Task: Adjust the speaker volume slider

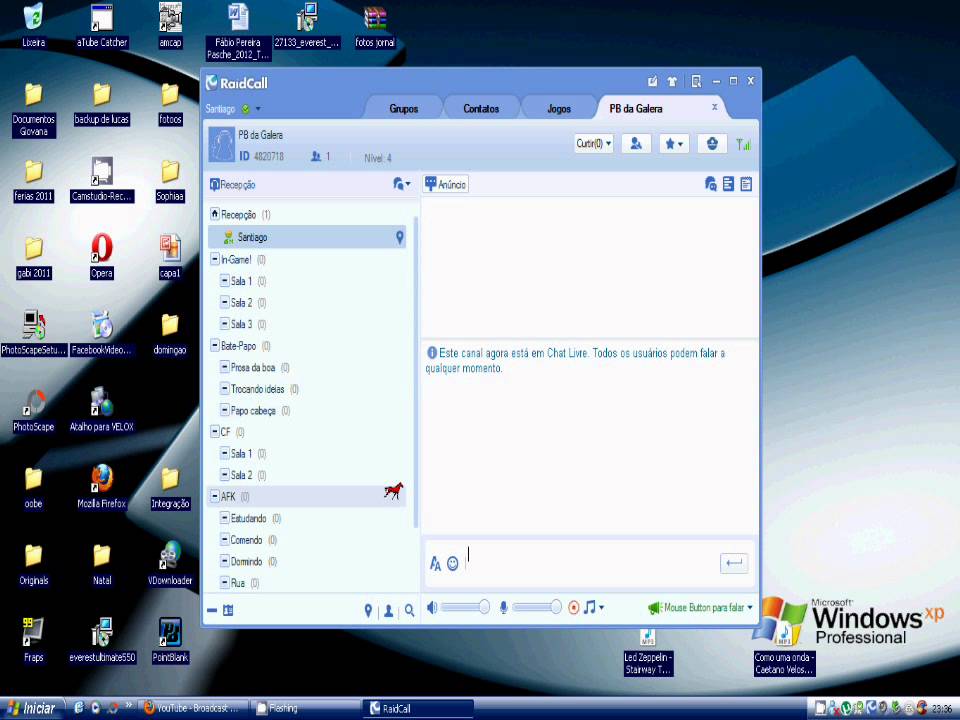Action: tap(465, 607)
